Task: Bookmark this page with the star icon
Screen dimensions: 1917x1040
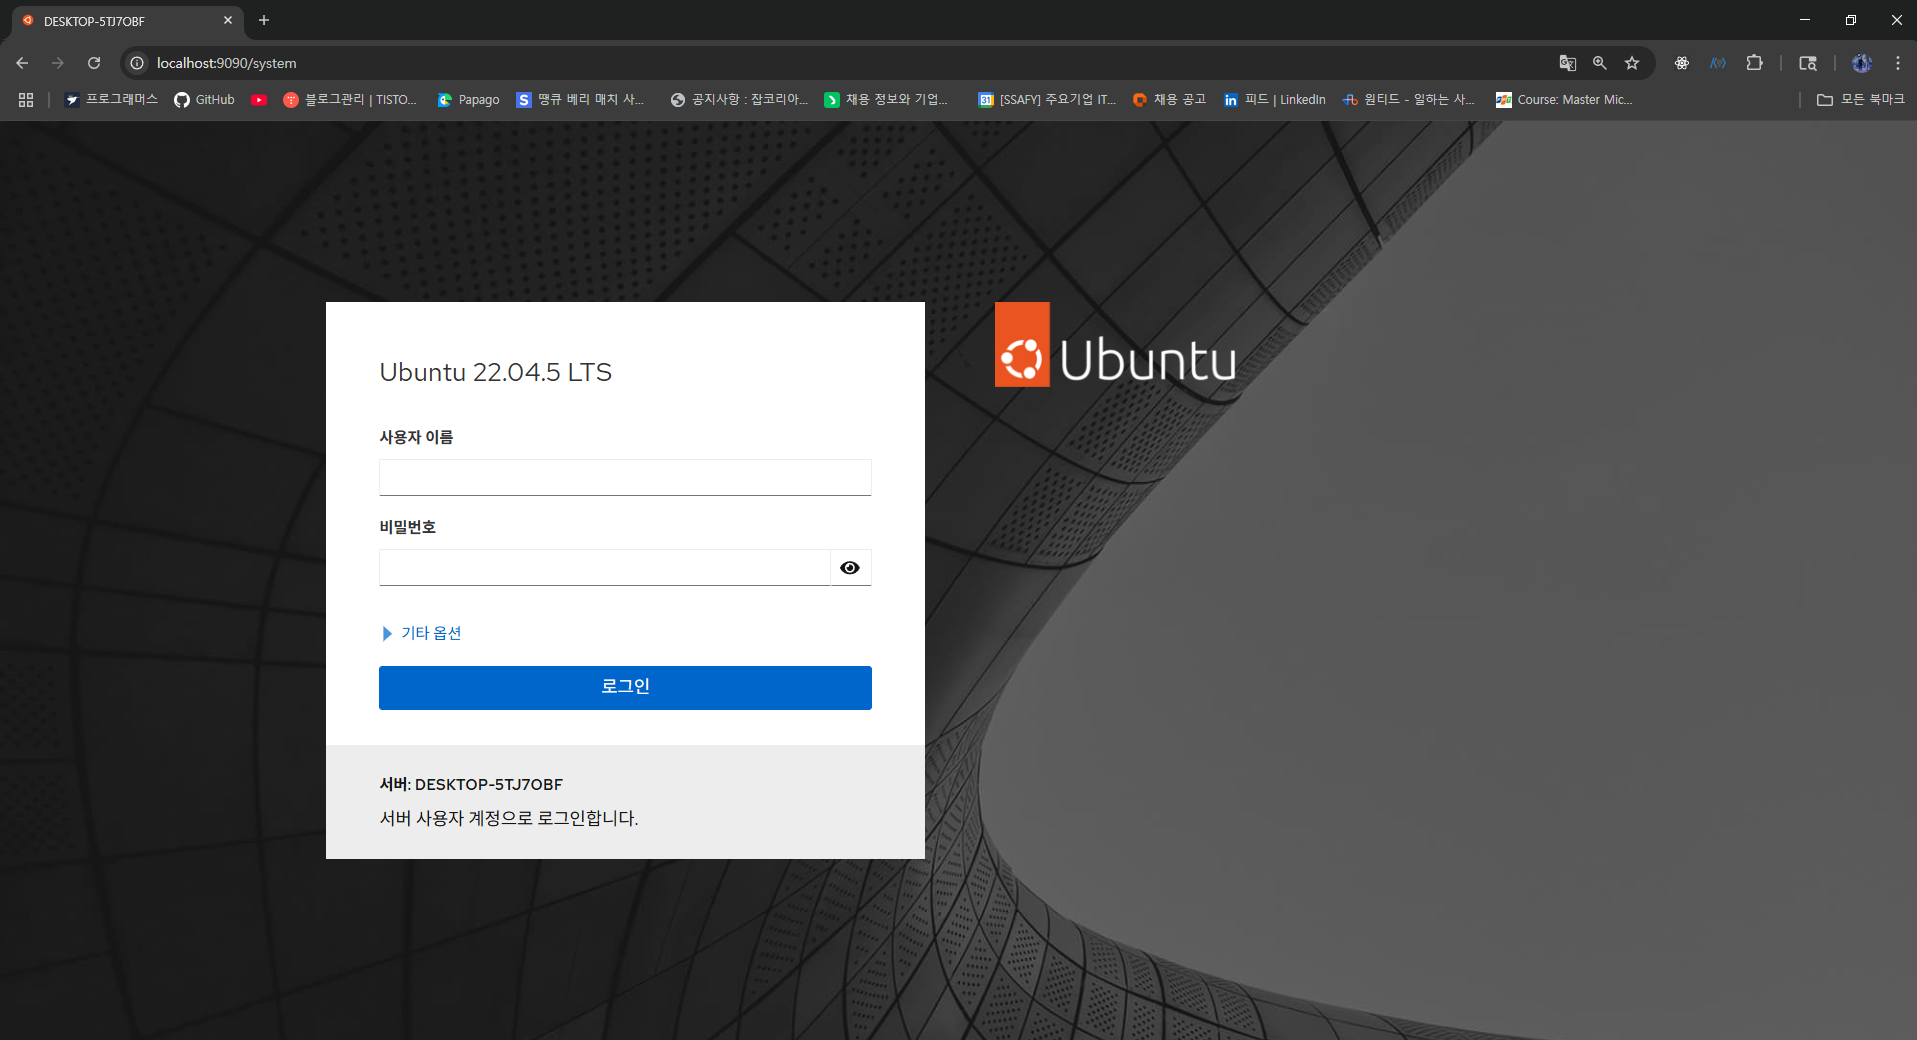Action: coord(1632,63)
